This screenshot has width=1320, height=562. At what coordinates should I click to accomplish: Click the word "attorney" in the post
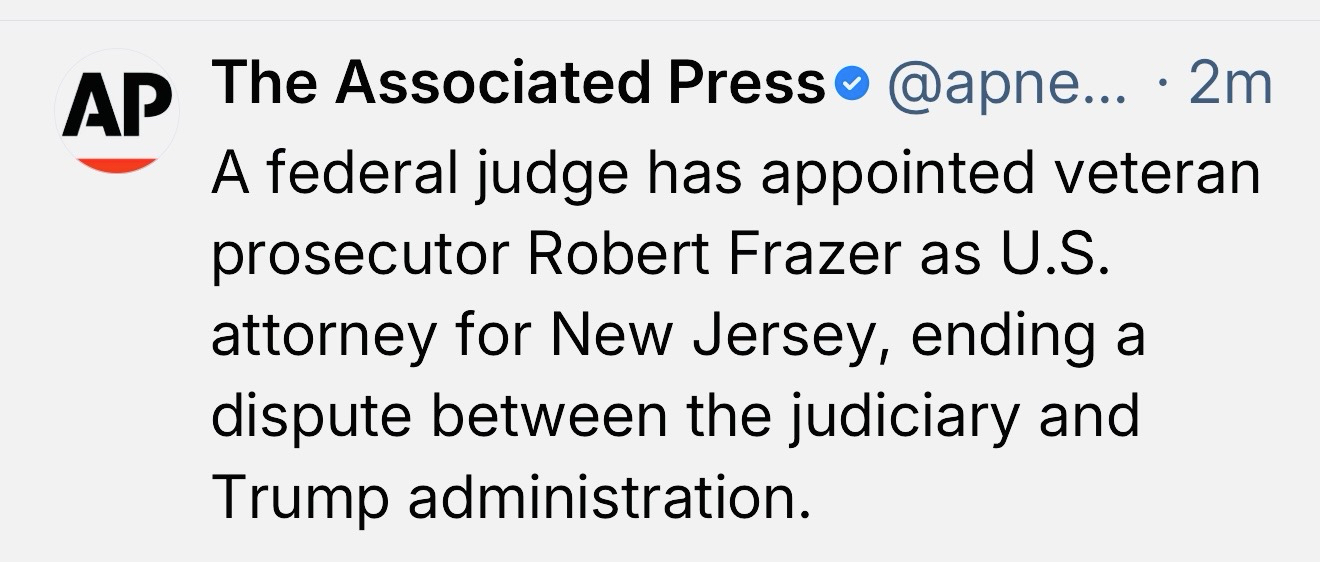(322, 338)
